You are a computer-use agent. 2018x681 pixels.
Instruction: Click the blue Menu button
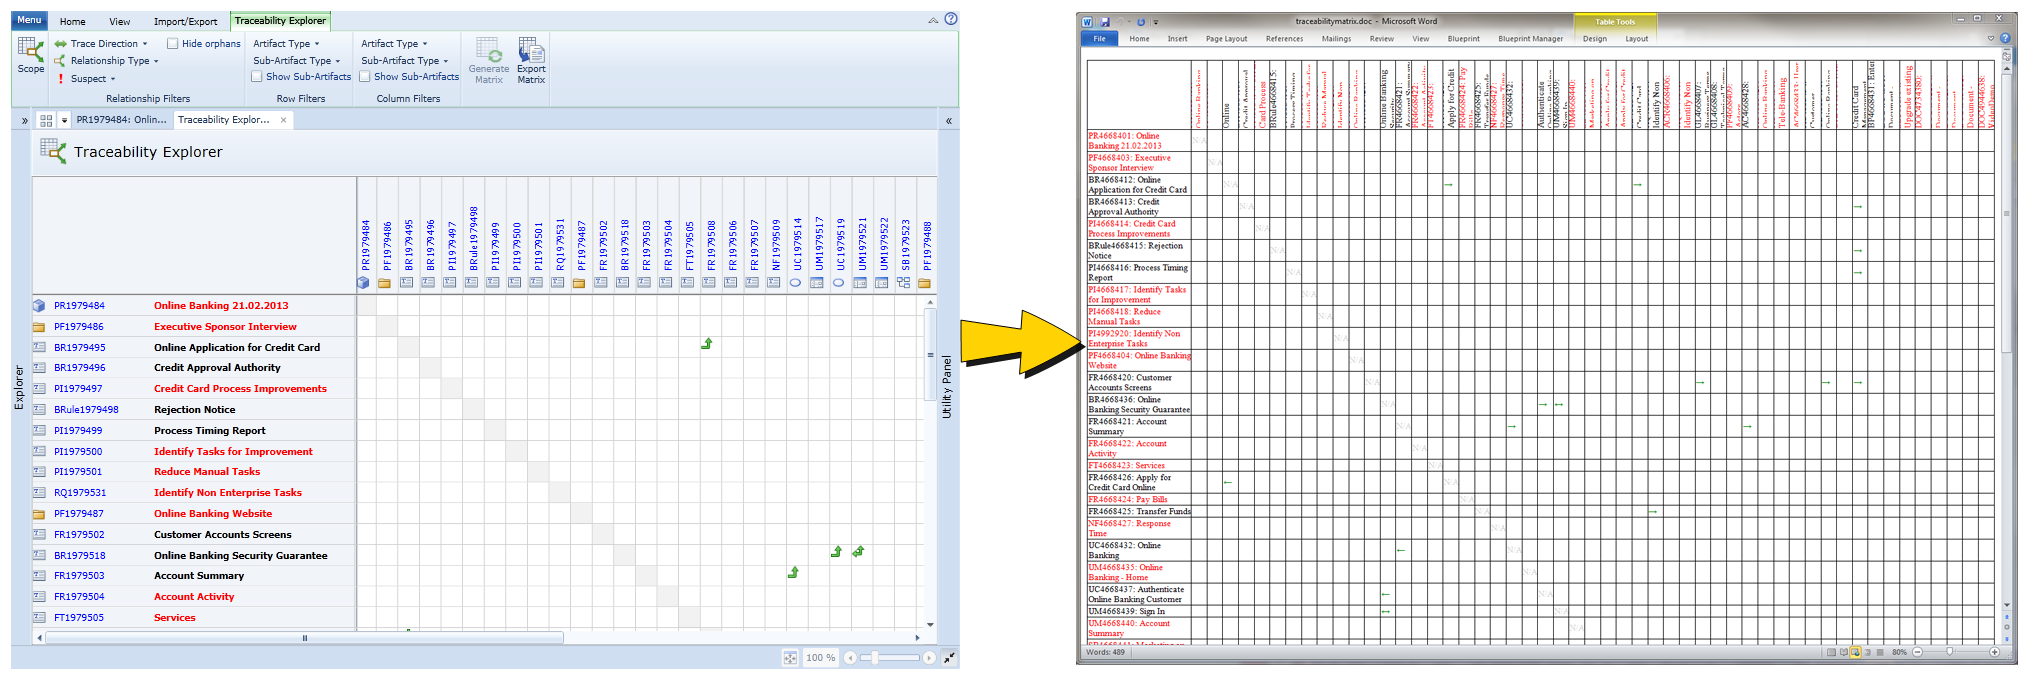coord(29,20)
